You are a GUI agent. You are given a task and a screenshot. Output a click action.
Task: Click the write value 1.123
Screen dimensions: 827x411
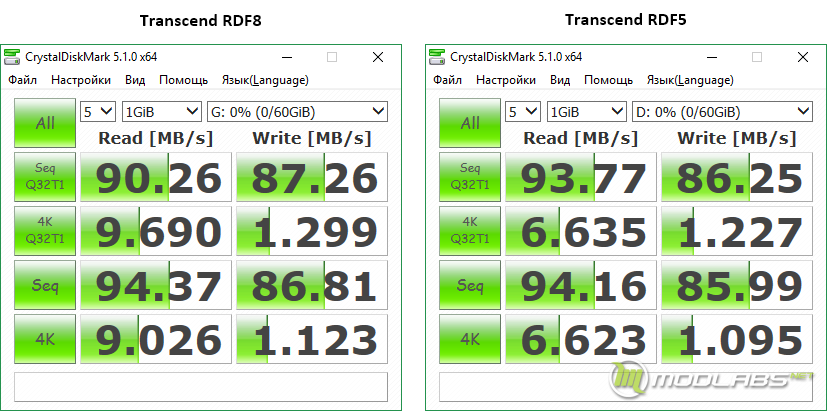point(312,339)
